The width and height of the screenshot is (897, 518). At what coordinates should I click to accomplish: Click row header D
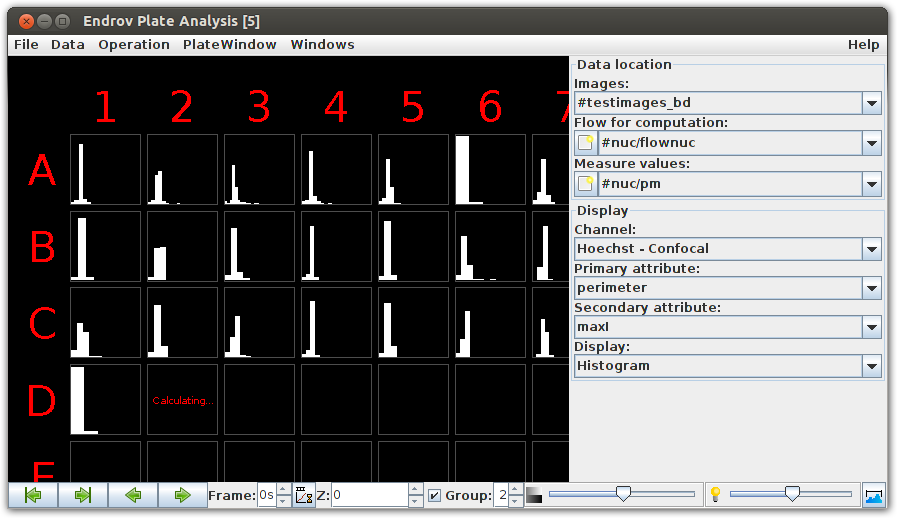pos(42,400)
